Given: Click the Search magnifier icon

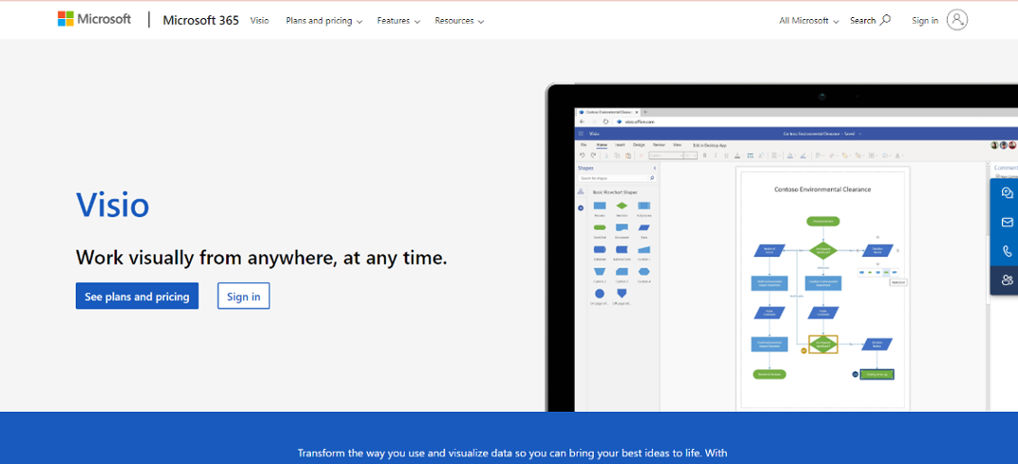Looking at the screenshot, I should coord(886,20).
